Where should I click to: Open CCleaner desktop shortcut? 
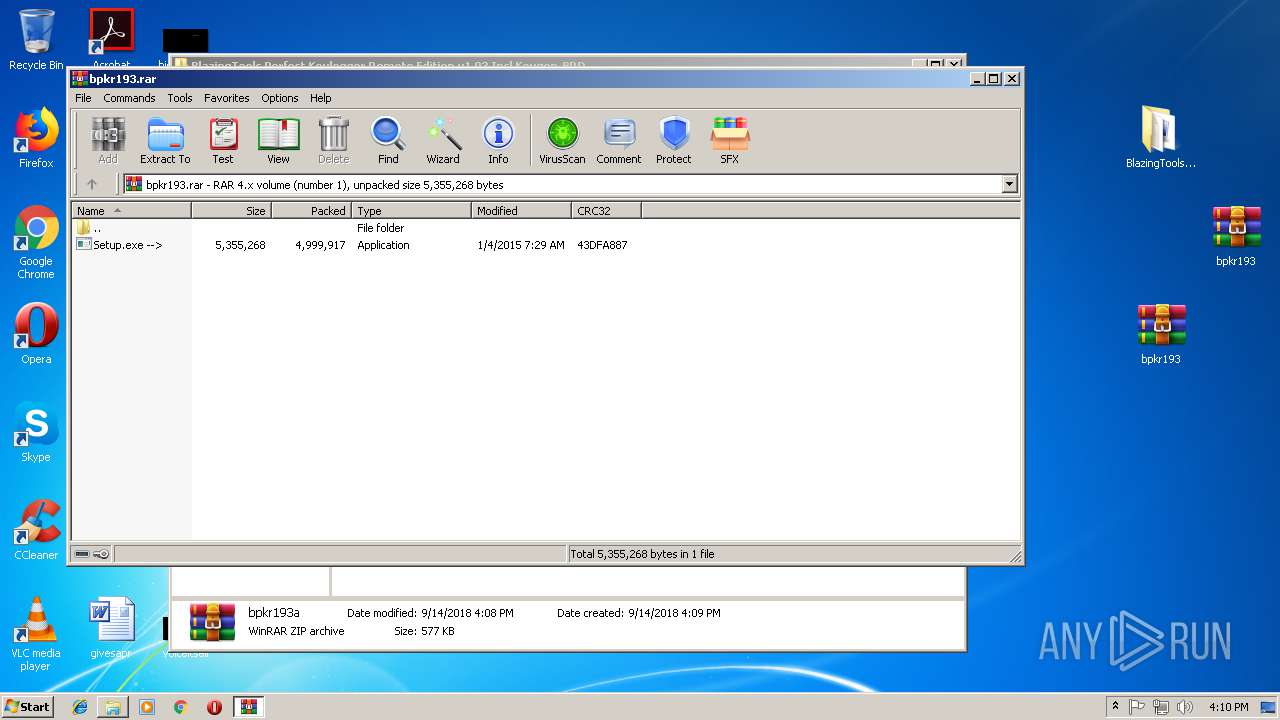(36, 530)
